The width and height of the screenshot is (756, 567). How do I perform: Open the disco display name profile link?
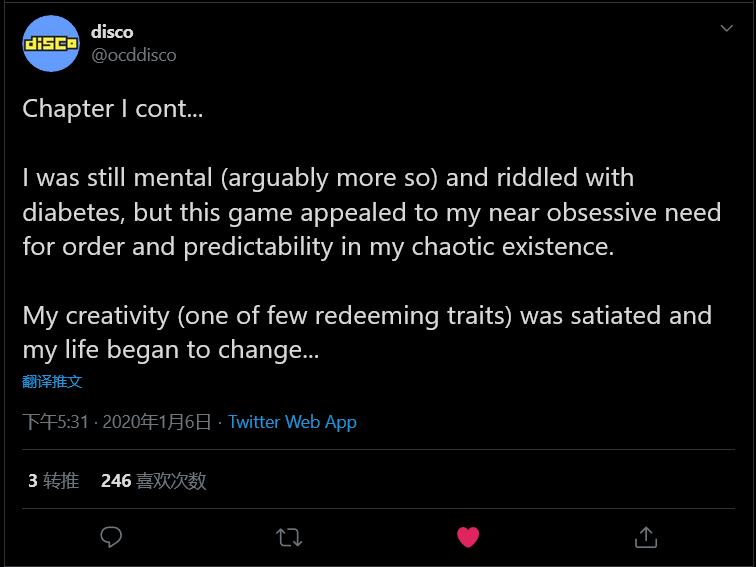click(x=112, y=31)
